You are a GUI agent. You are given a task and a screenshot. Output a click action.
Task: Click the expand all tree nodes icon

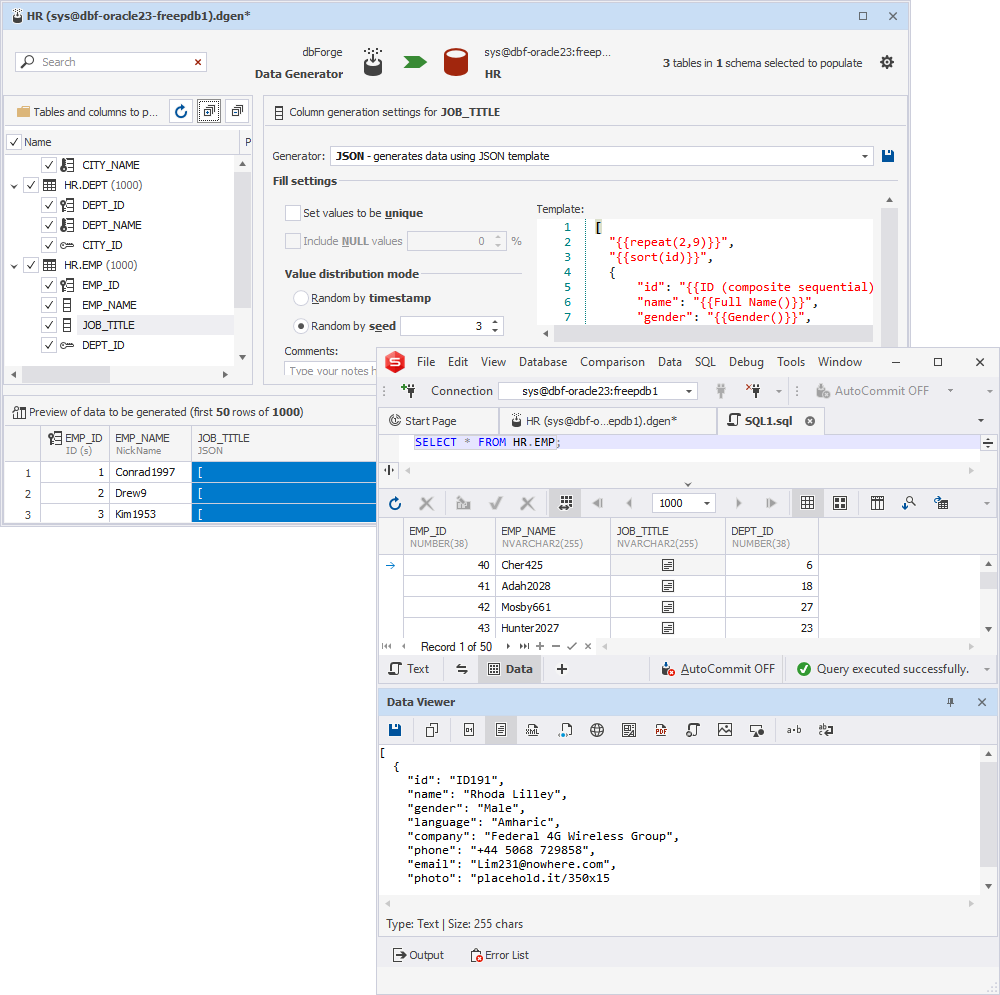click(x=209, y=112)
